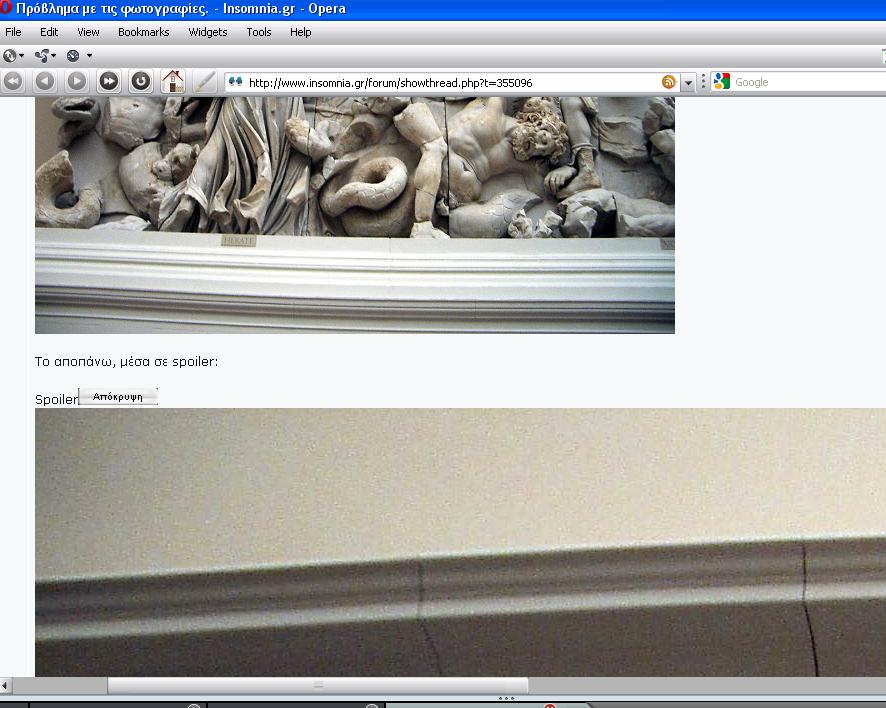
Task: Open the Home page
Action: coord(173,81)
